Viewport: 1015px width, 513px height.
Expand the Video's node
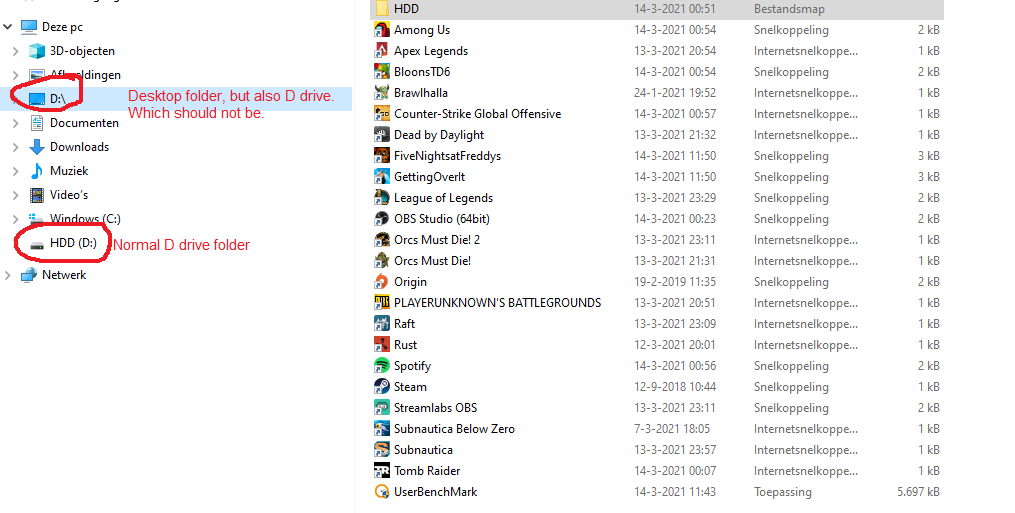tap(16, 194)
